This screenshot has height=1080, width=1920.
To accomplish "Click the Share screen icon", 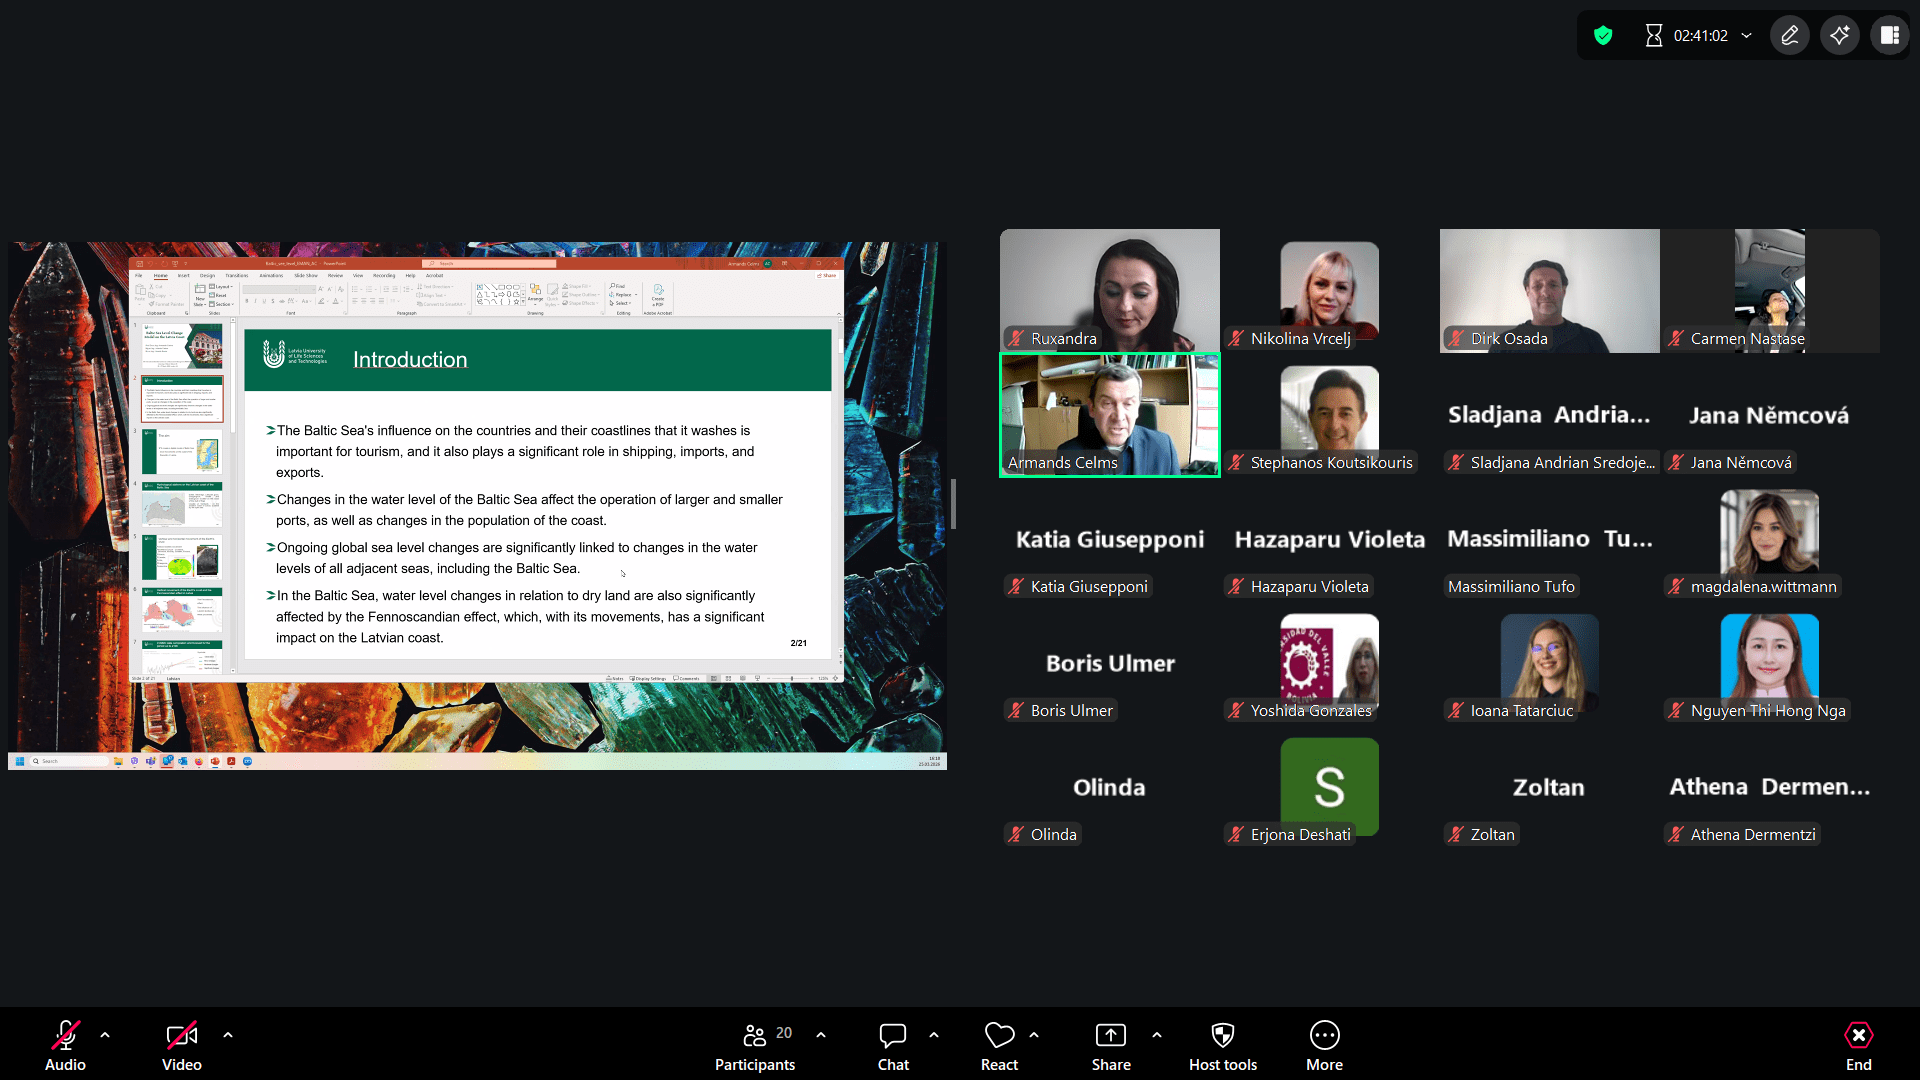I will tap(1111, 1036).
